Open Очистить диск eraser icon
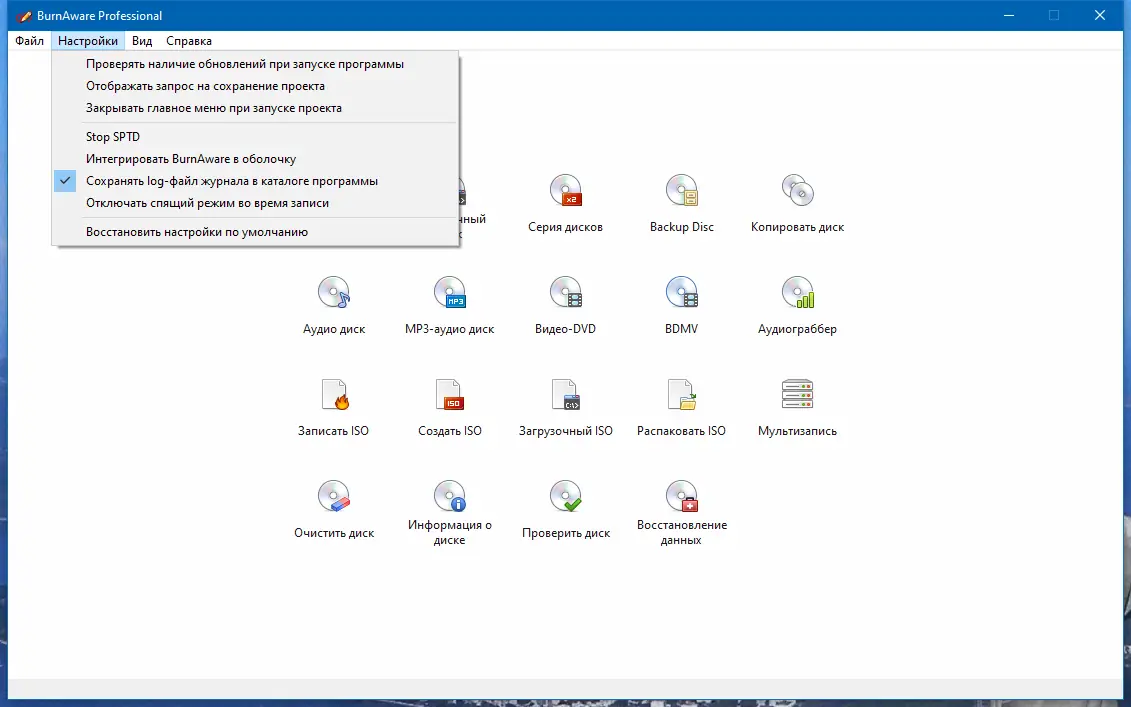This screenshot has width=1131, height=707. (x=334, y=496)
